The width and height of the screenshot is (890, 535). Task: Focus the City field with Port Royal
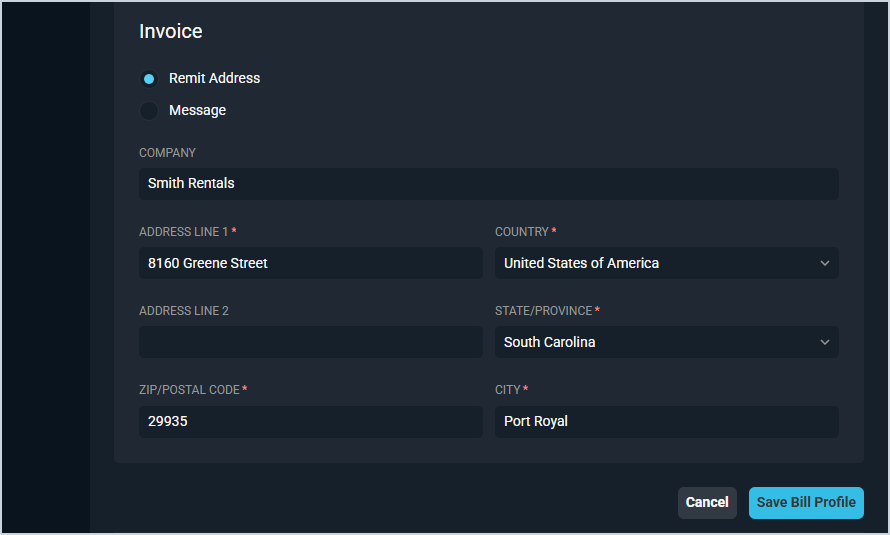[x=666, y=421]
